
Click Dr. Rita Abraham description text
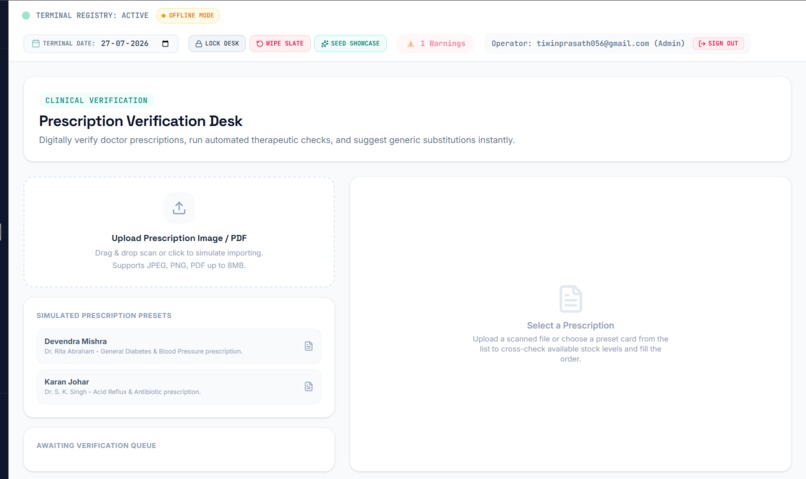(x=143, y=352)
